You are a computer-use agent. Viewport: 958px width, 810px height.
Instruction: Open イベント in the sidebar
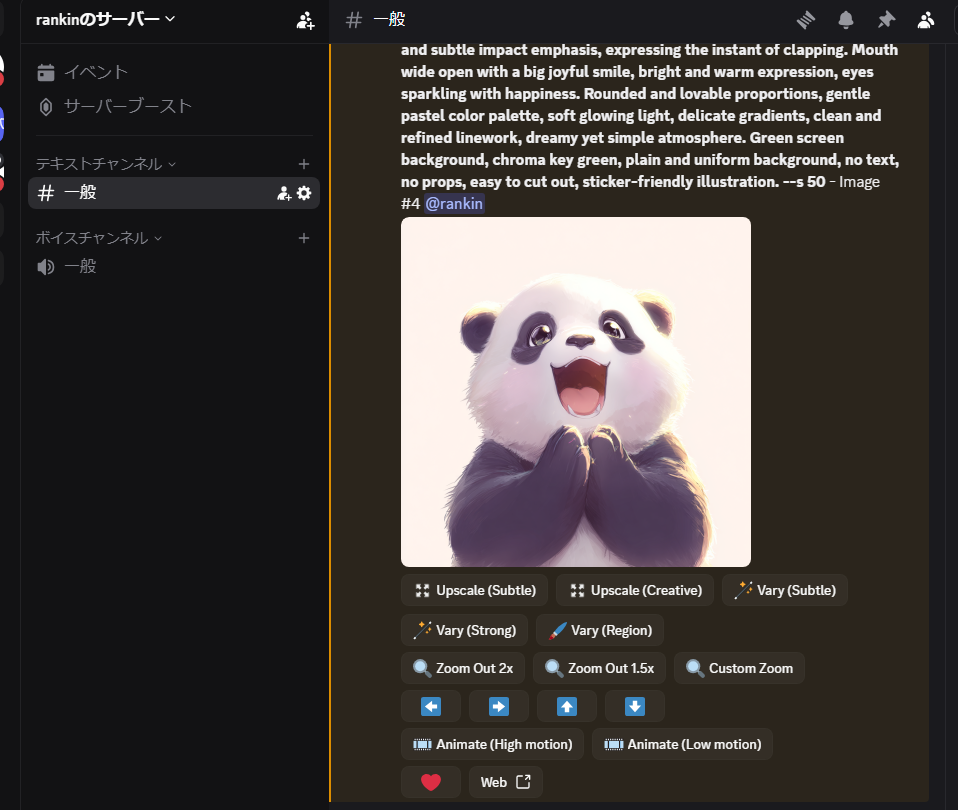tap(96, 72)
